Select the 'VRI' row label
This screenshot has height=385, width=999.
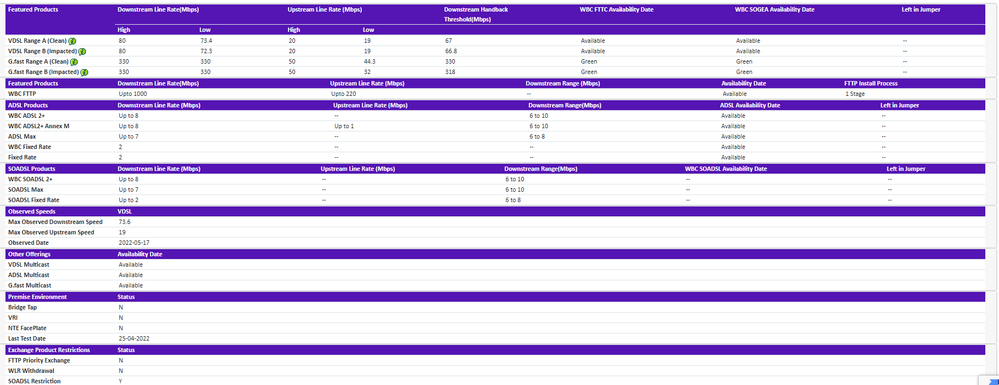click(12, 317)
